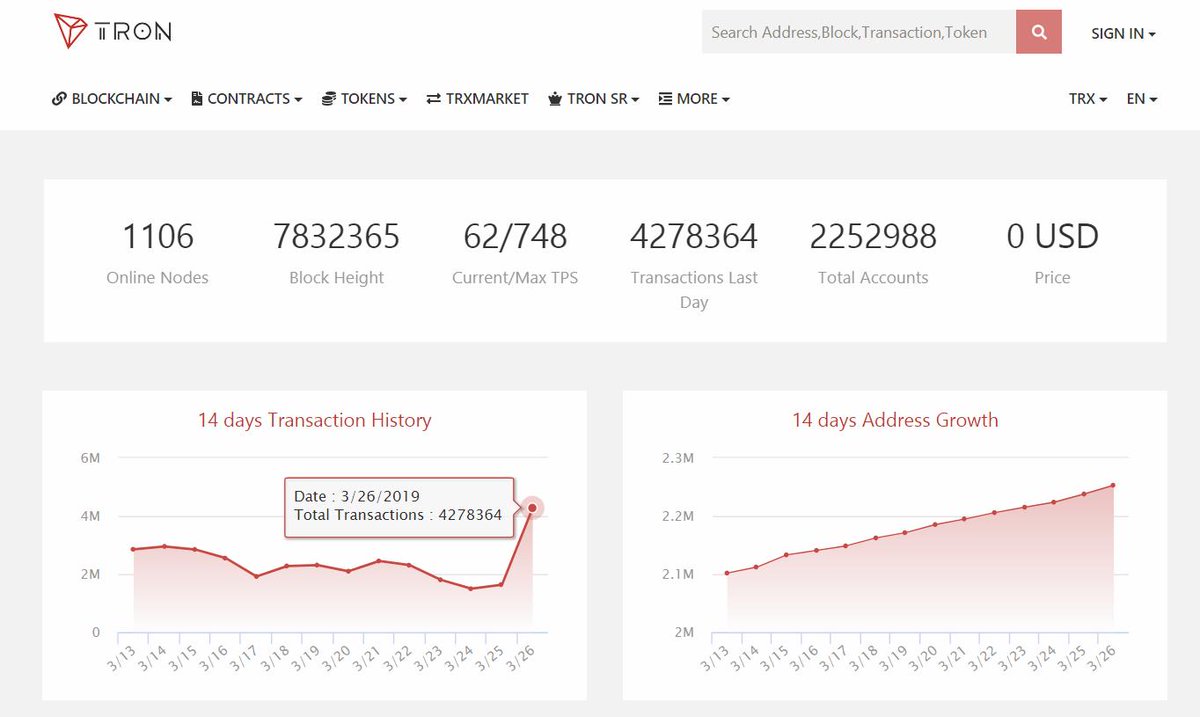Expand the TRON SR menu

coord(594,99)
